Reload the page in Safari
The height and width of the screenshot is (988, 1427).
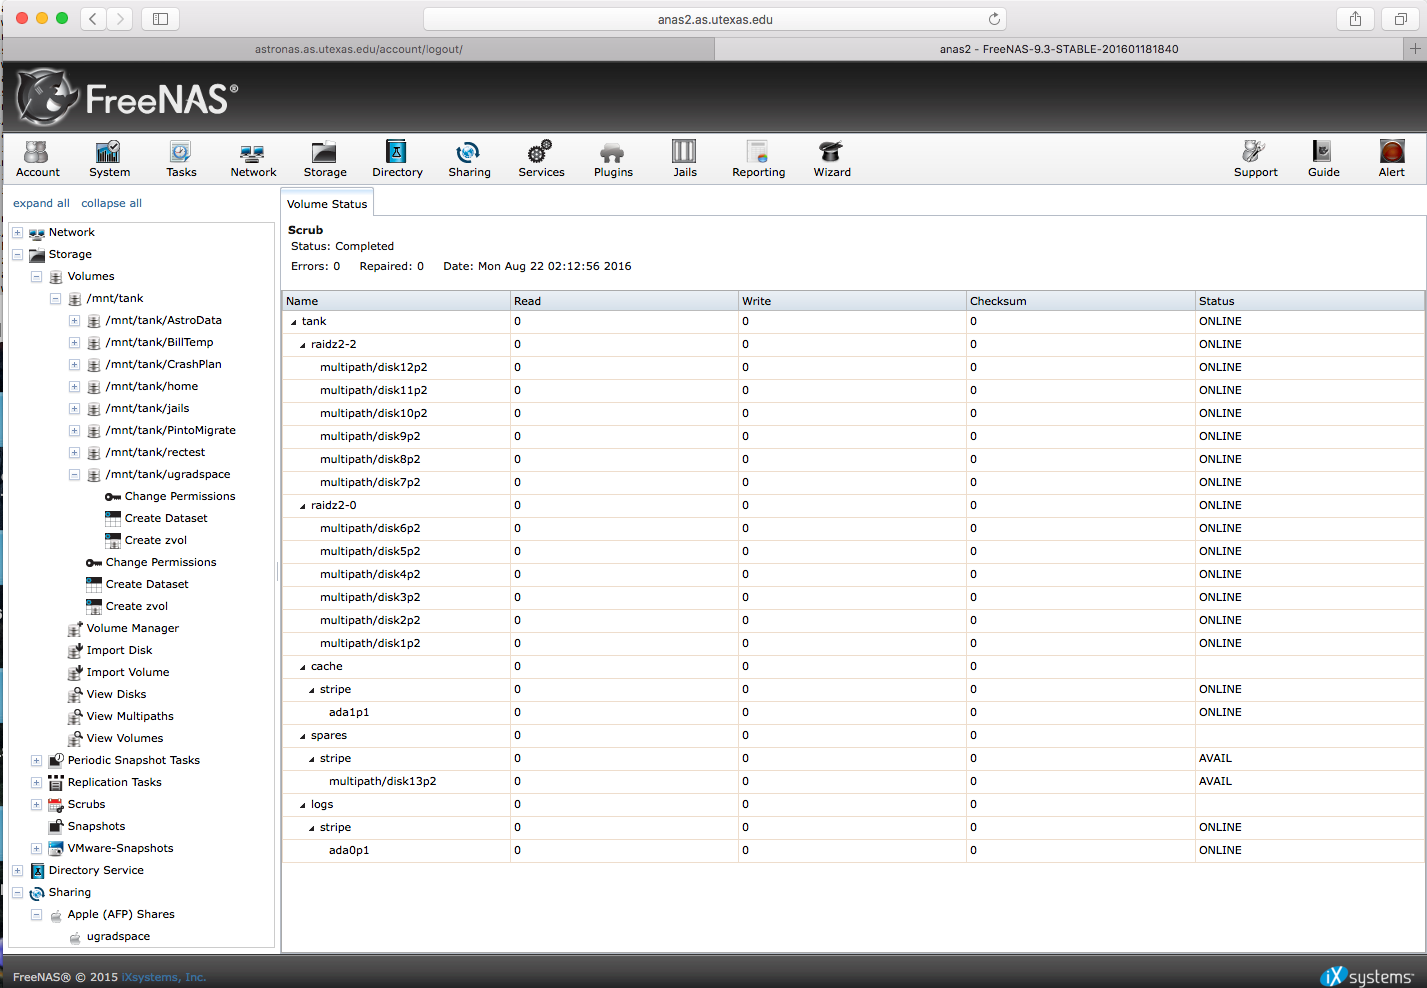(x=994, y=19)
